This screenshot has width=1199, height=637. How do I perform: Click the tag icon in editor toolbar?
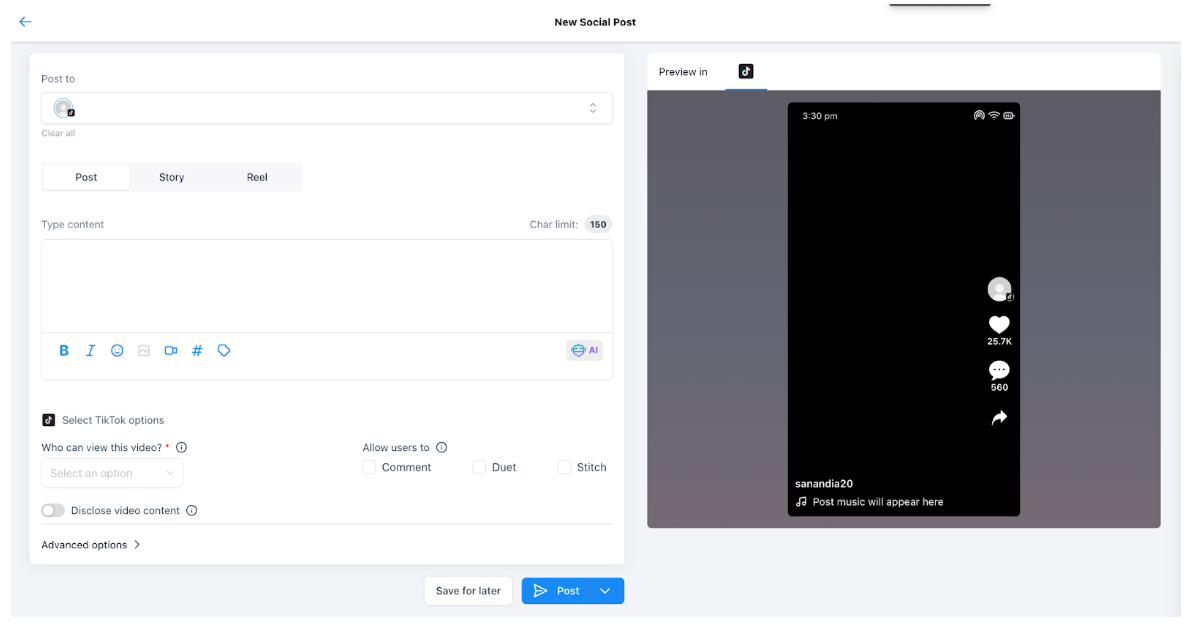point(224,351)
